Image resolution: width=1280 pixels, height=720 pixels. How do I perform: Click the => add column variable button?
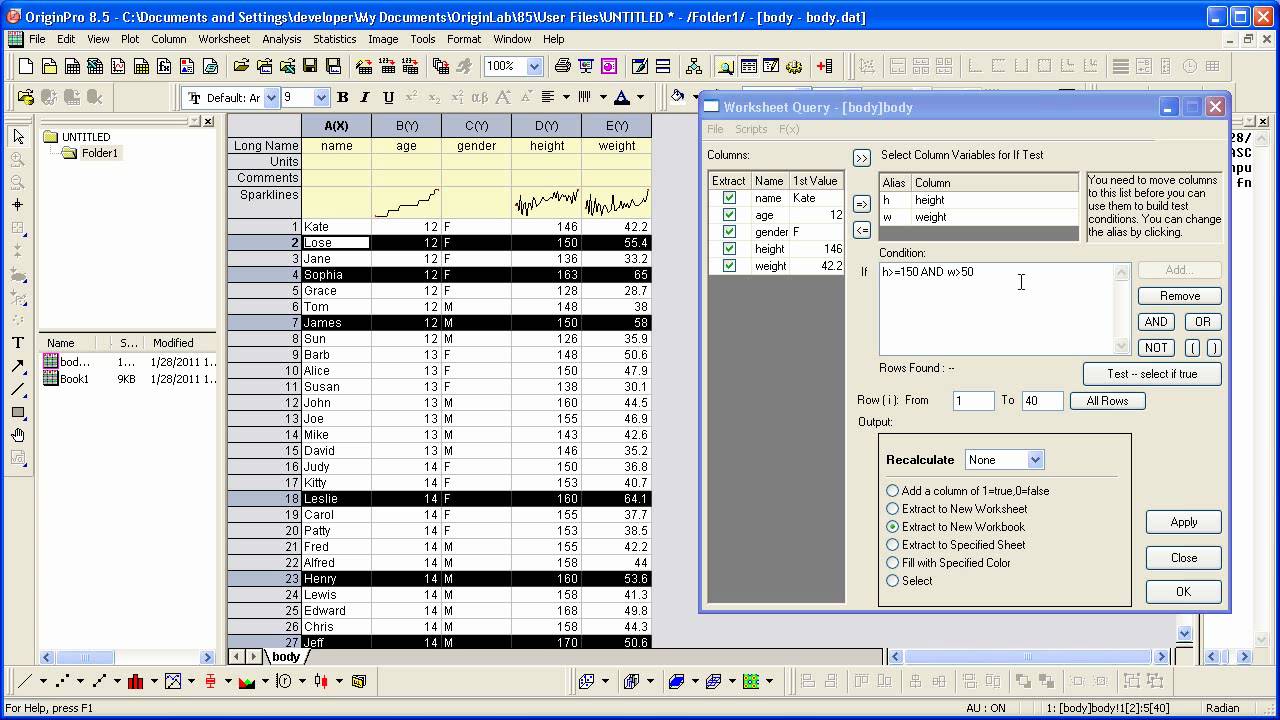862,204
